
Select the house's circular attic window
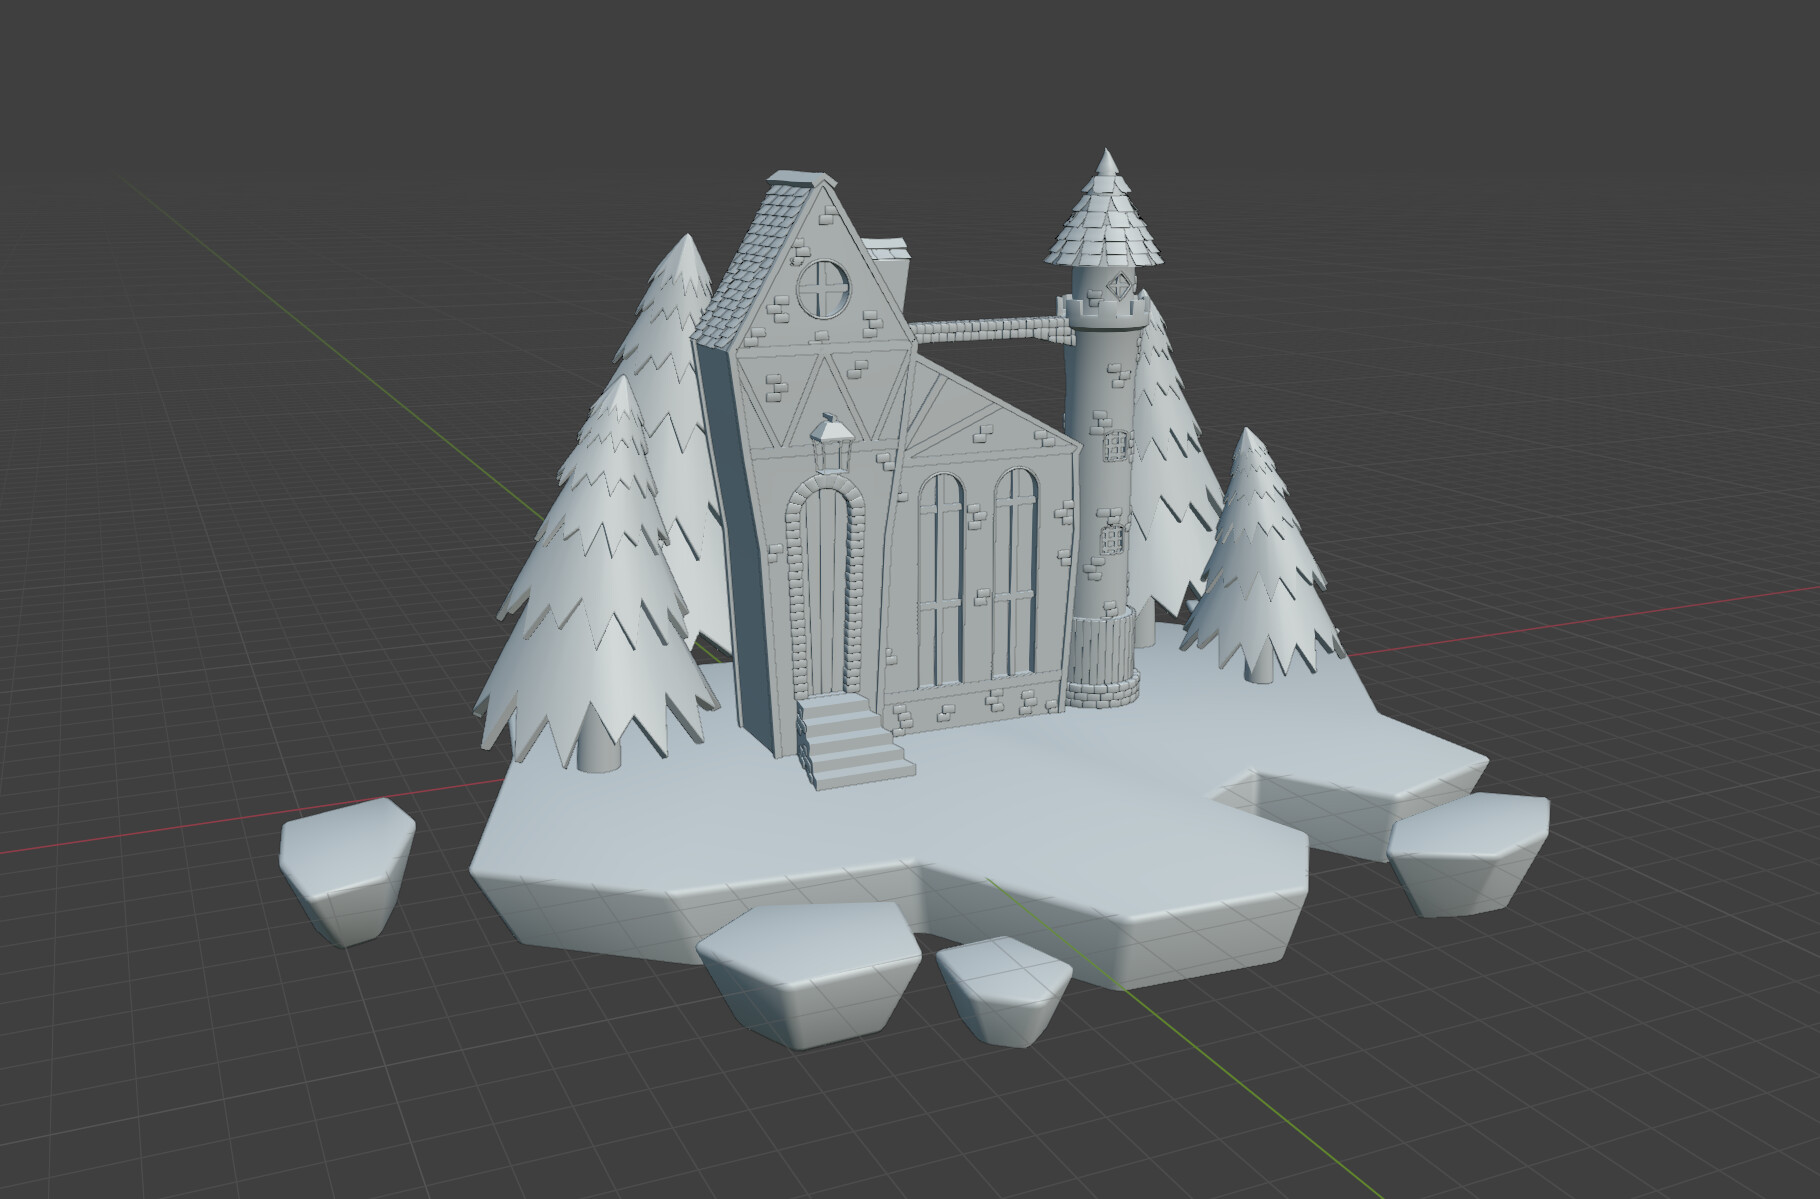(x=822, y=289)
